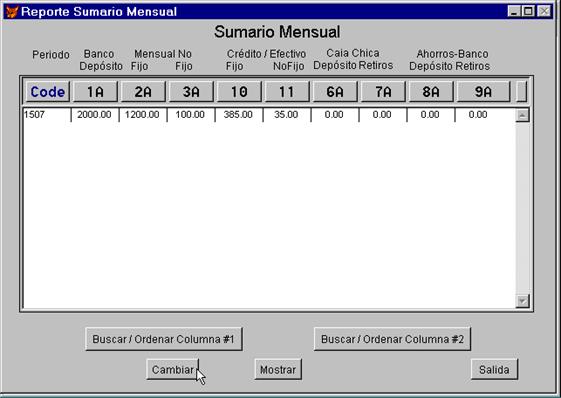Select the 9A column header
Screen dimensions: 561x398
pos(483,92)
